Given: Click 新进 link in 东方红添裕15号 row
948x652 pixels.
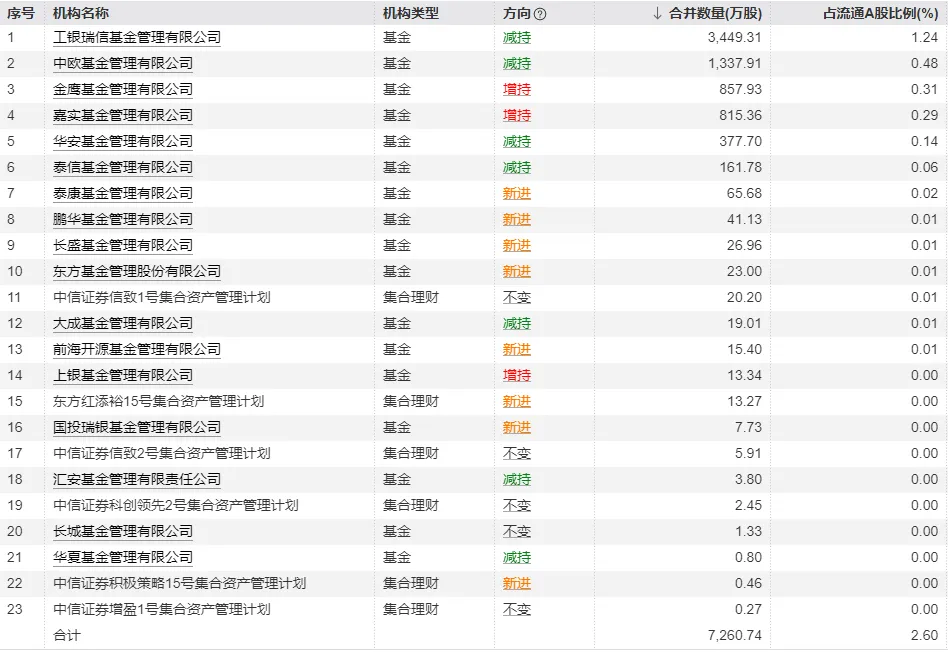Looking at the screenshot, I should pos(517,402).
